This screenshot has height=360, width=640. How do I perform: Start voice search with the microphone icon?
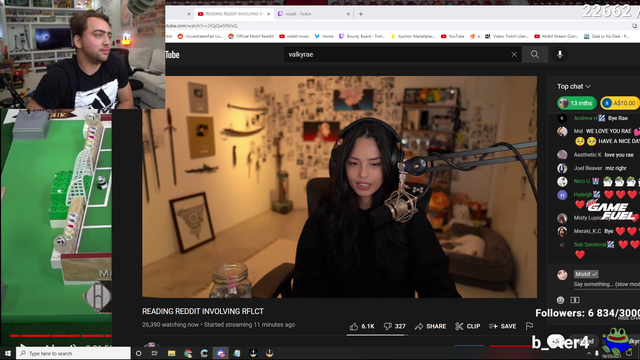click(x=560, y=54)
